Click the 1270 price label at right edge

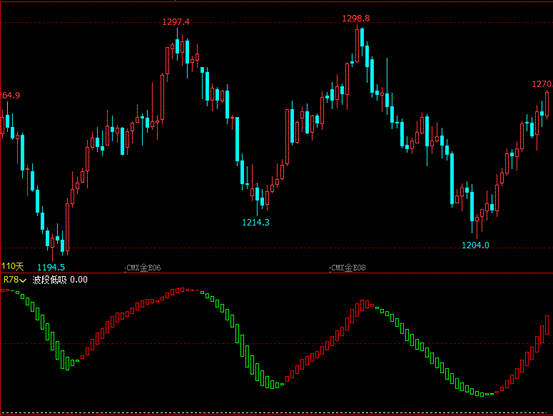coord(542,84)
